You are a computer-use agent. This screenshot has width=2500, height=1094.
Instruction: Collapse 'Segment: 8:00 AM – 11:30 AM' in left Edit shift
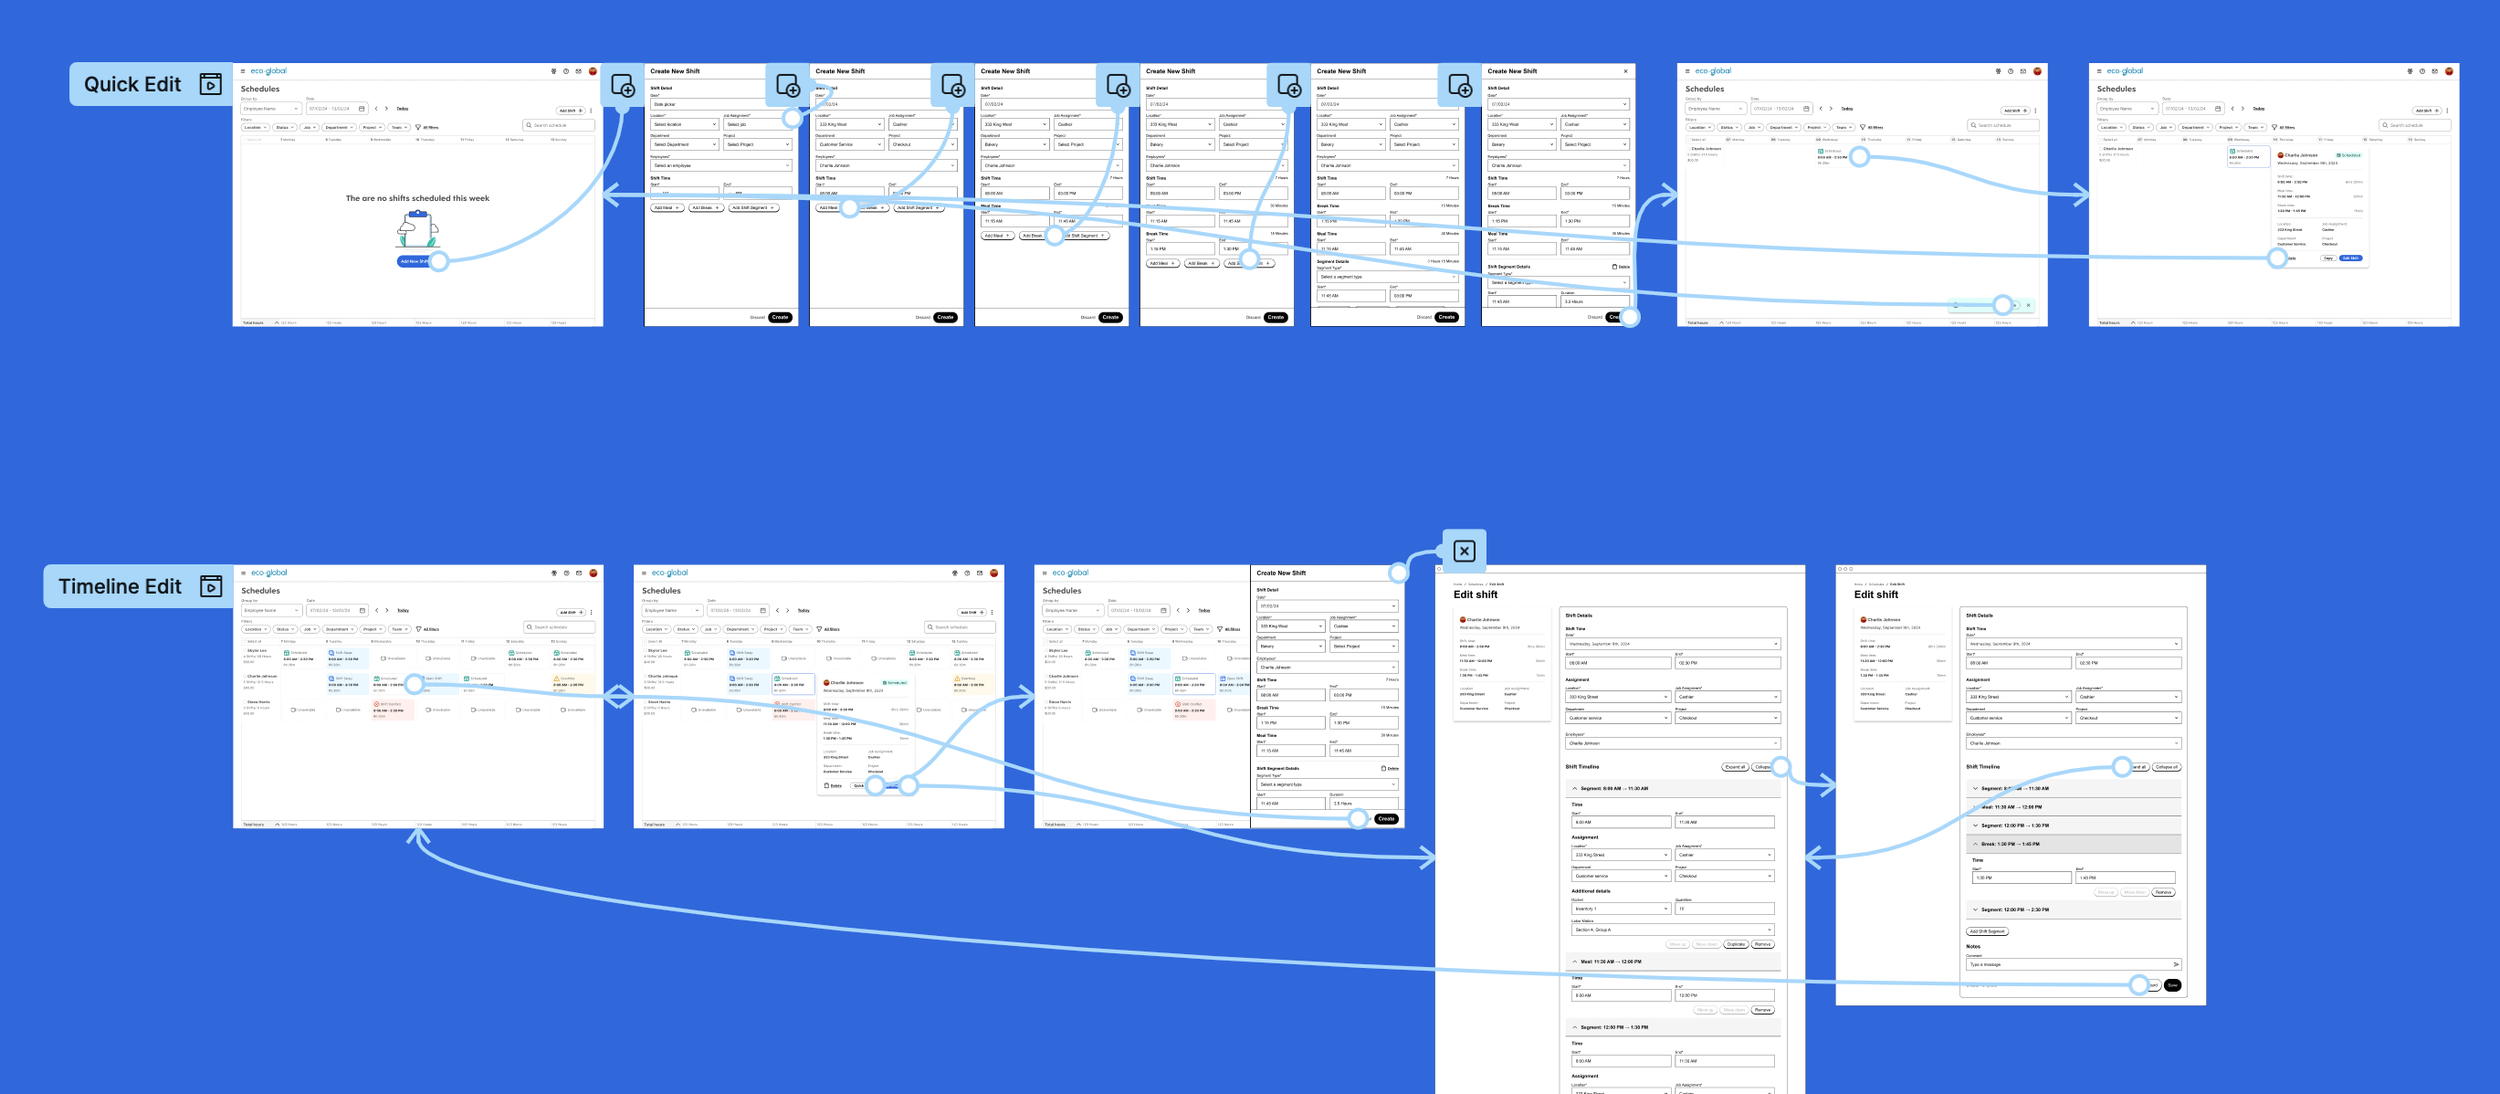click(x=1576, y=788)
